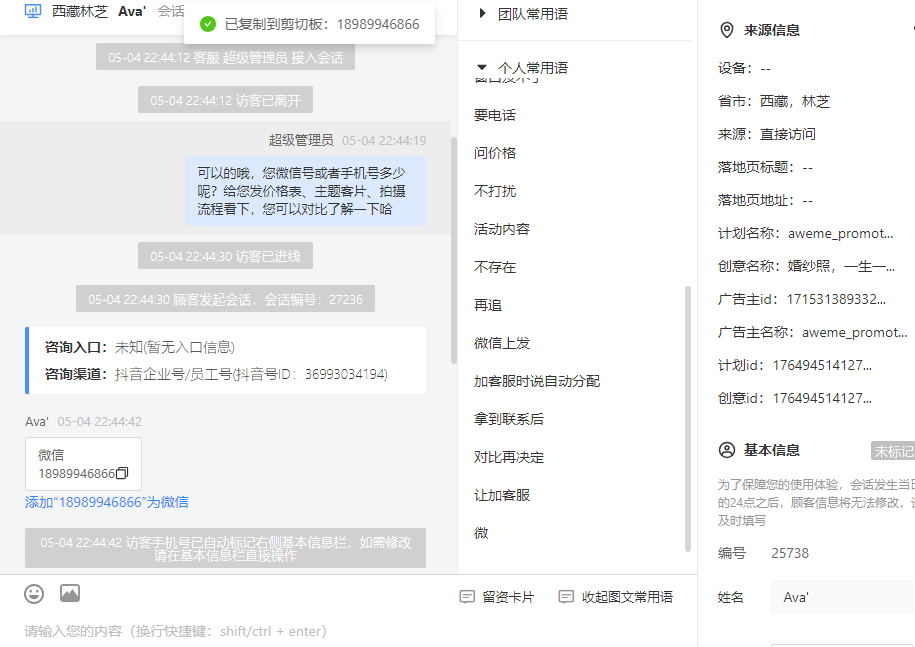Select quick phrase 对比再决定
The image size is (915, 647).
509,457
